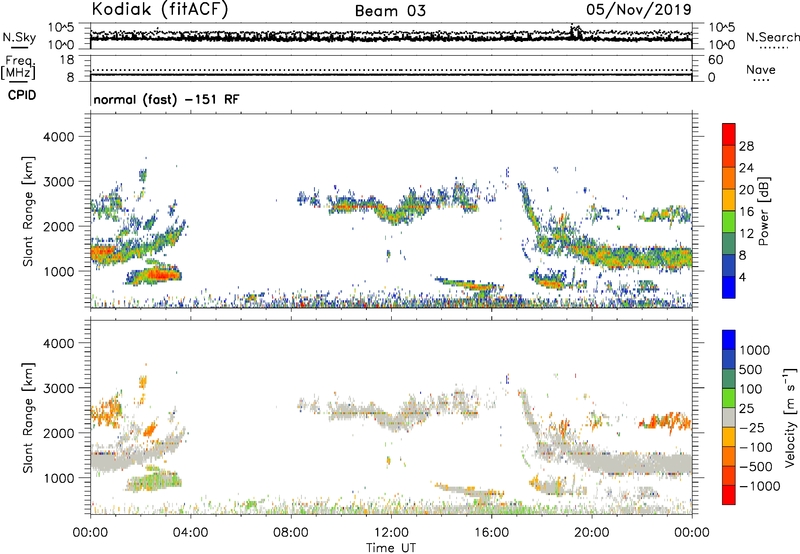The width and height of the screenshot is (800, 554).
Task: Click the '3000' tick in the power panel
Action: click(x=58, y=182)
